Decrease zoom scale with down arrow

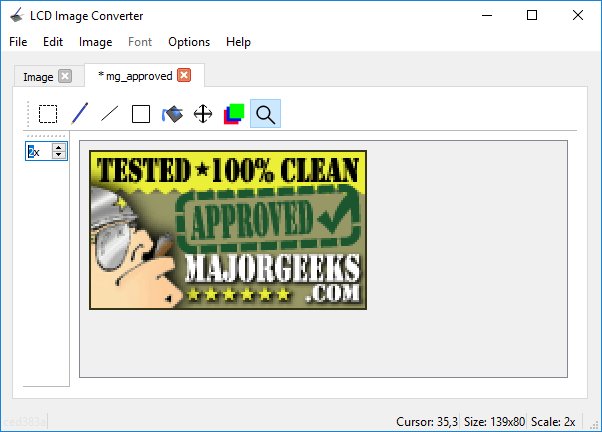pos(59,155)
